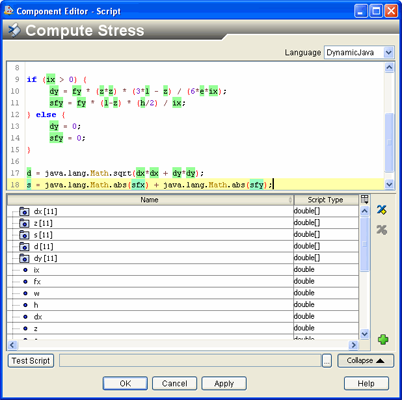
Task: Click the Apply button
Action: pos(224,383)
